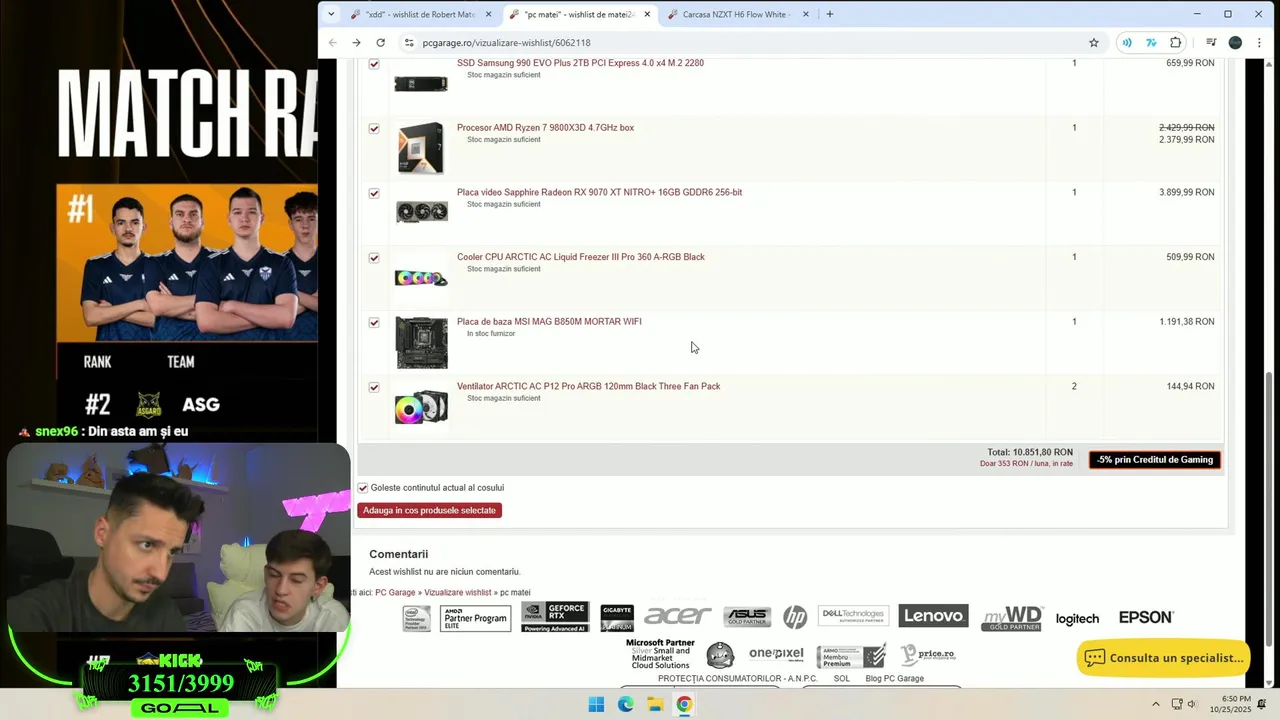Image resolution: width=1280 pixels, height=720 pixels.
Task: Click the Dell Technologies logo
Action: (853, 616)
